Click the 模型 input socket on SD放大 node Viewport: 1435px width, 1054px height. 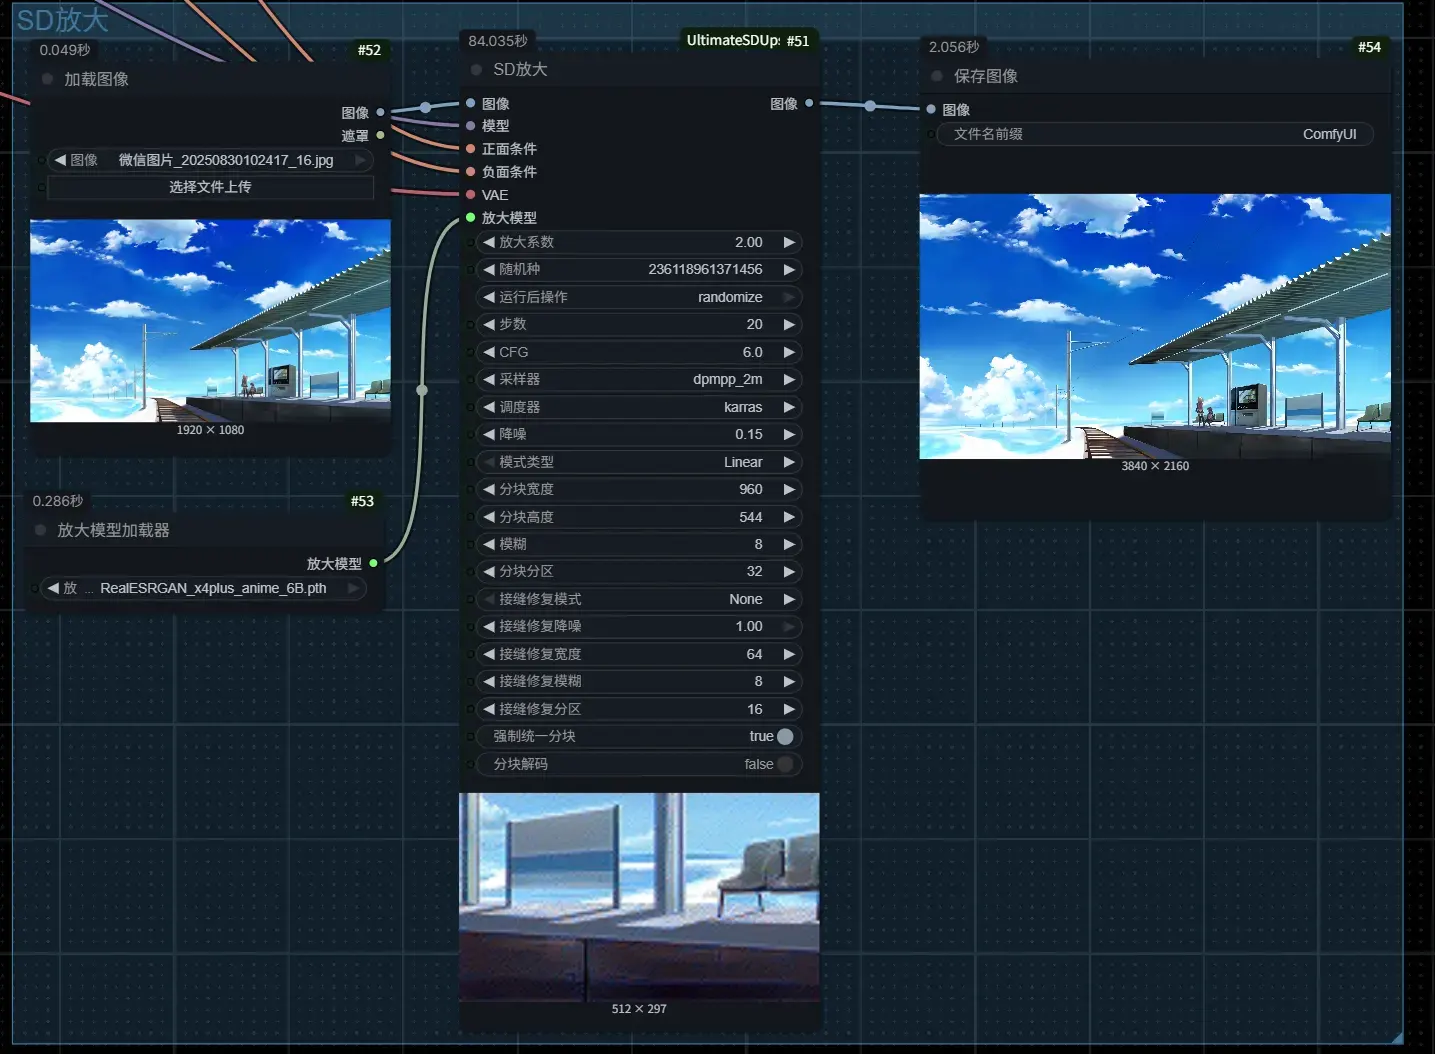(x=470, y=125)
